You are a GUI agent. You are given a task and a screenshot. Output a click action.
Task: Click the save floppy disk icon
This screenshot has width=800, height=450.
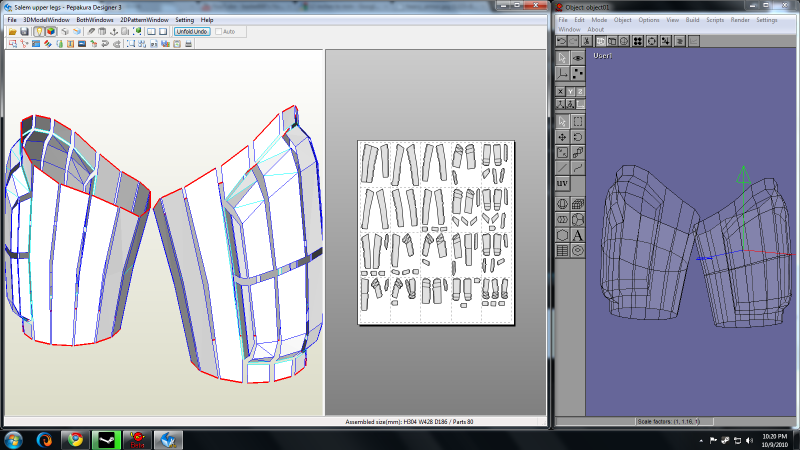coord(24,32)
